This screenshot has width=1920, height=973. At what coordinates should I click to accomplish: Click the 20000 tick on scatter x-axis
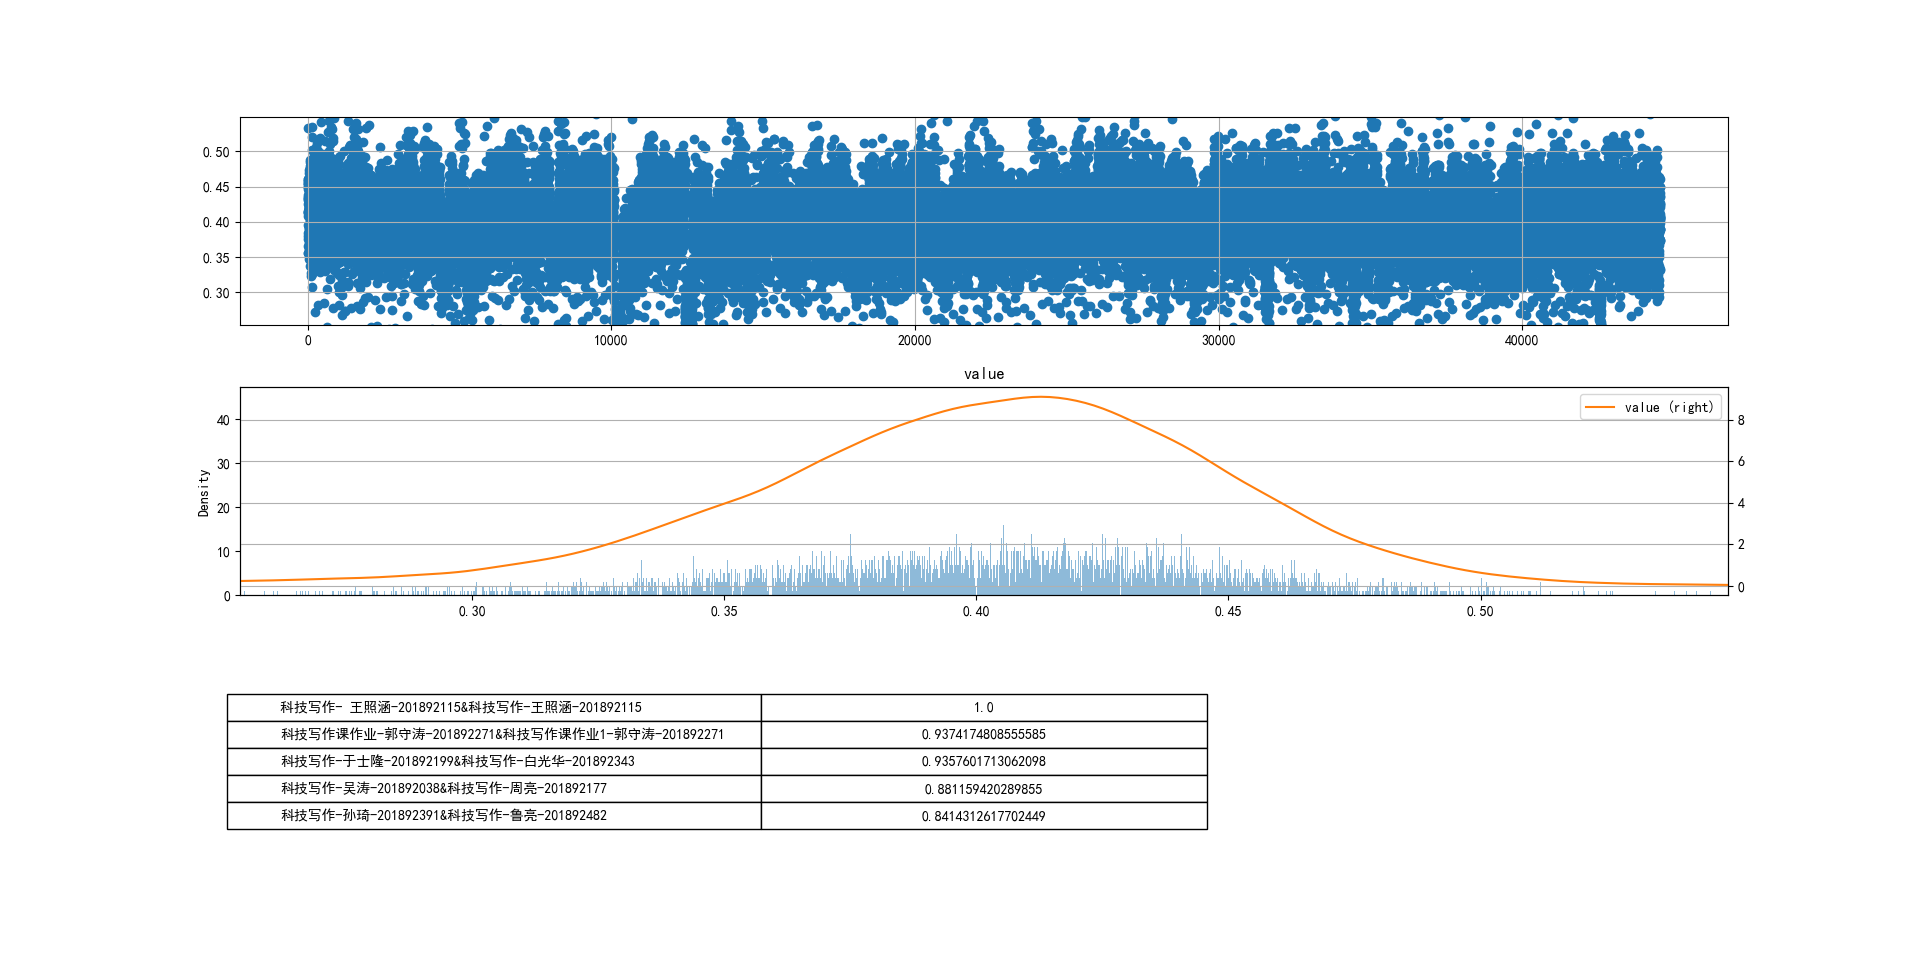[x=914, y=341]
